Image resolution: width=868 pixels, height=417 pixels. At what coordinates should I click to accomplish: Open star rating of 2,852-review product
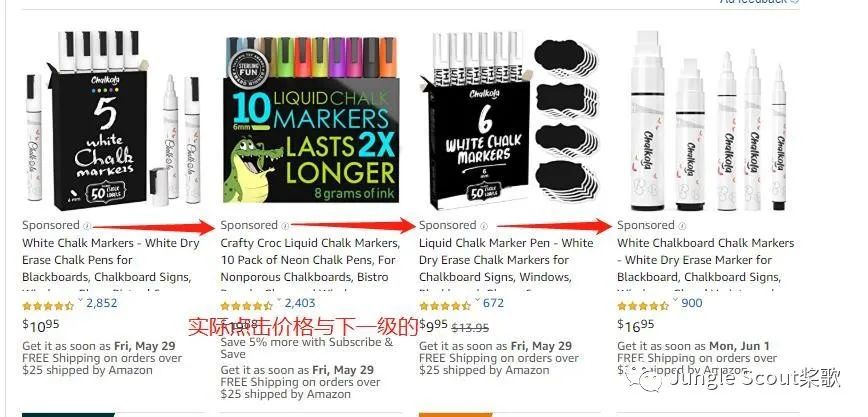tap(48, 306)
